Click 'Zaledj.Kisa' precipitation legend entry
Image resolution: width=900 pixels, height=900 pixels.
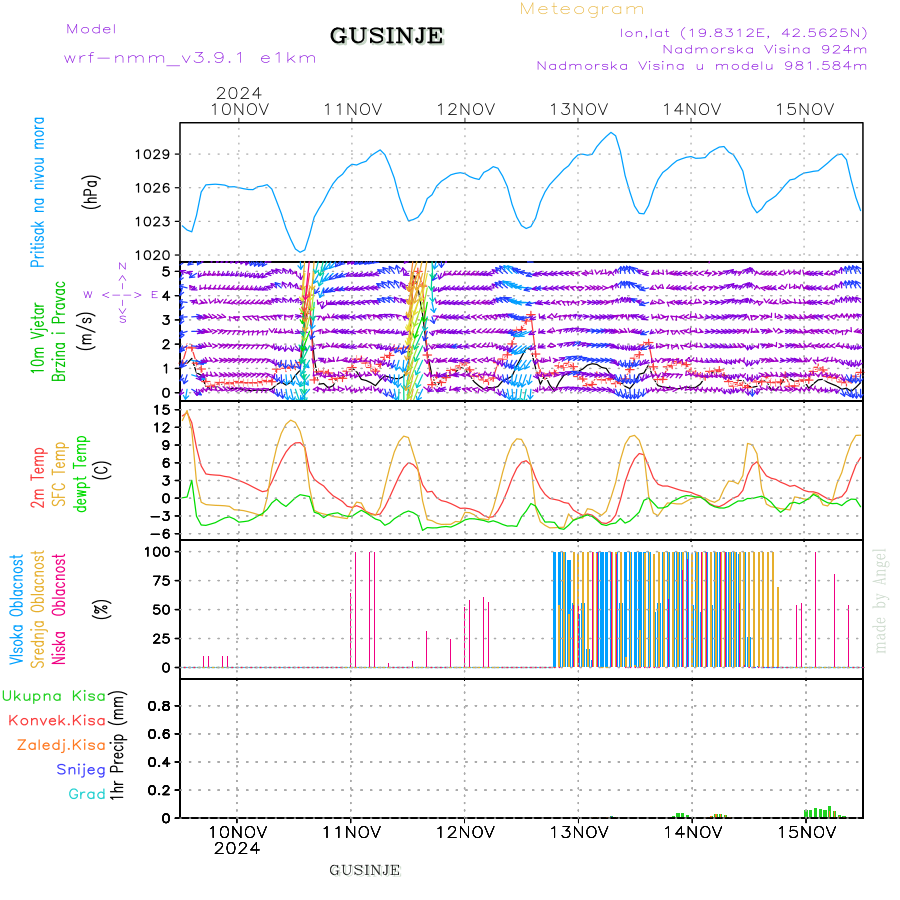click(x=61, y=746)
